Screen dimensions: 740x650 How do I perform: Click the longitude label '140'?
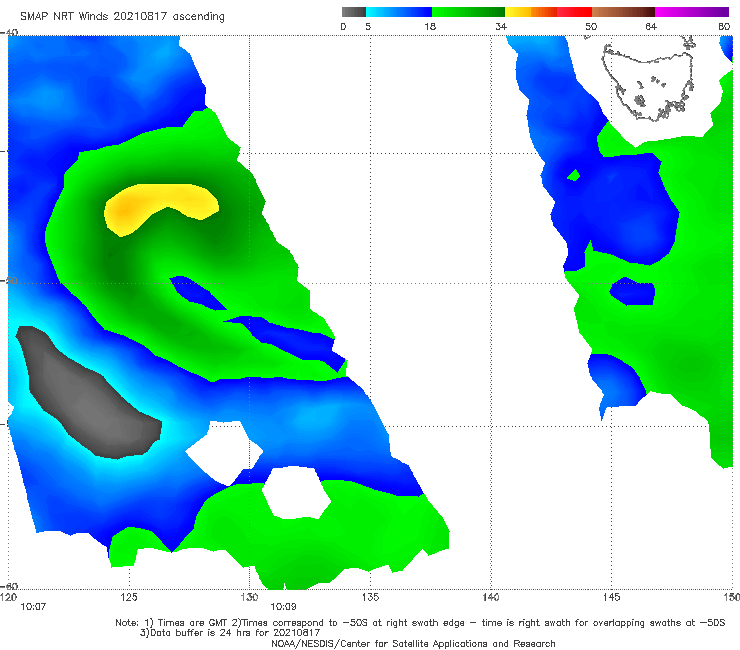491,597
